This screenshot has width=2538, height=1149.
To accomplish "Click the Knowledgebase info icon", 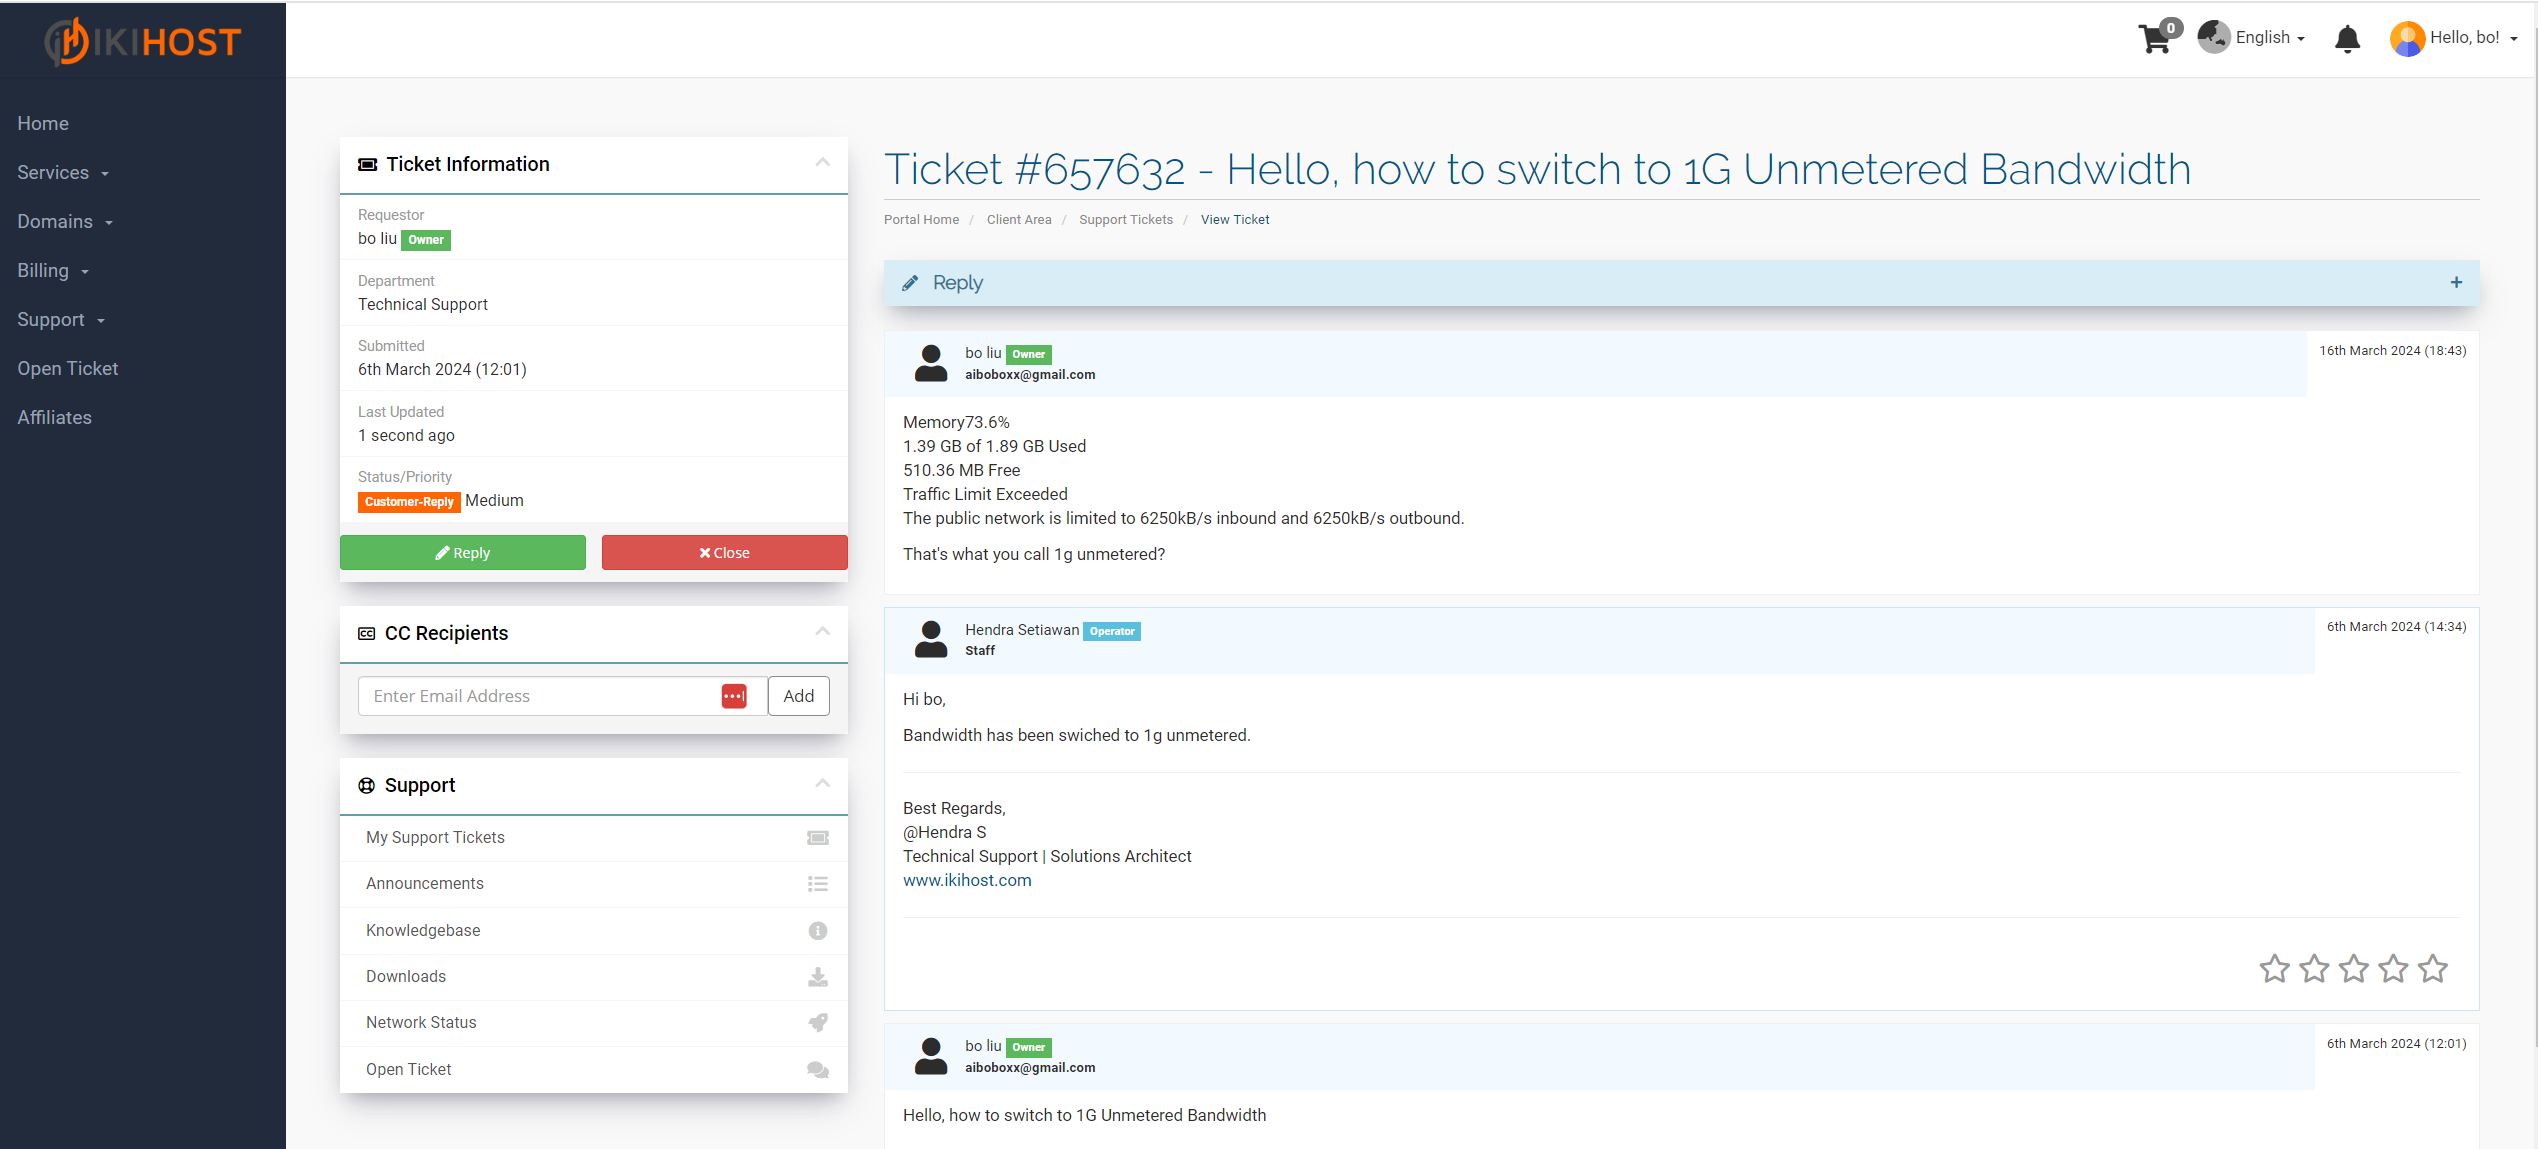I will (x=818, y=930).
